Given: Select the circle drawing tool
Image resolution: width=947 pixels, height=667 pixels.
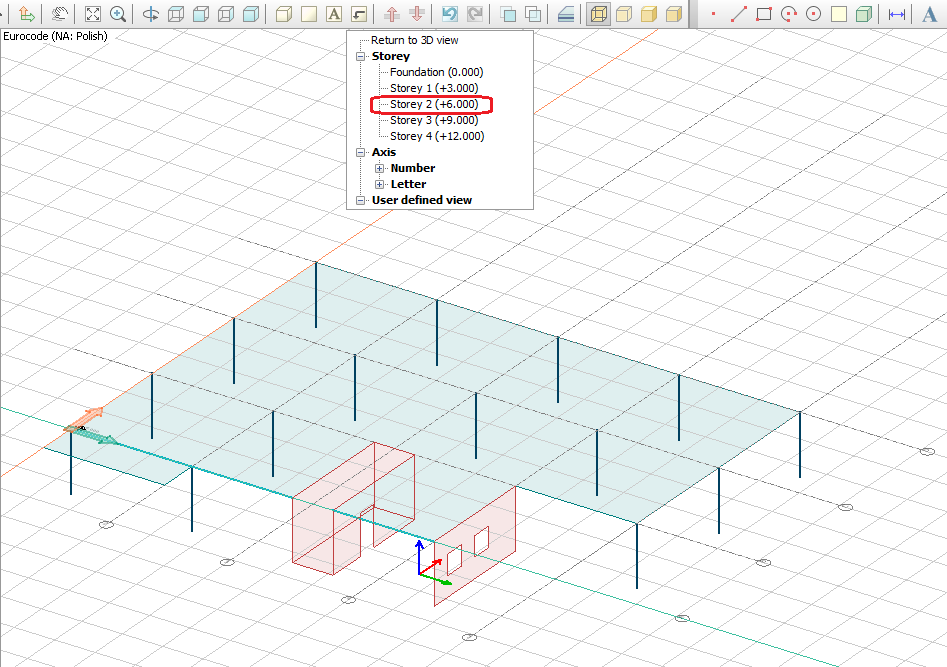Looking at the screenshot, I should 814,14.
